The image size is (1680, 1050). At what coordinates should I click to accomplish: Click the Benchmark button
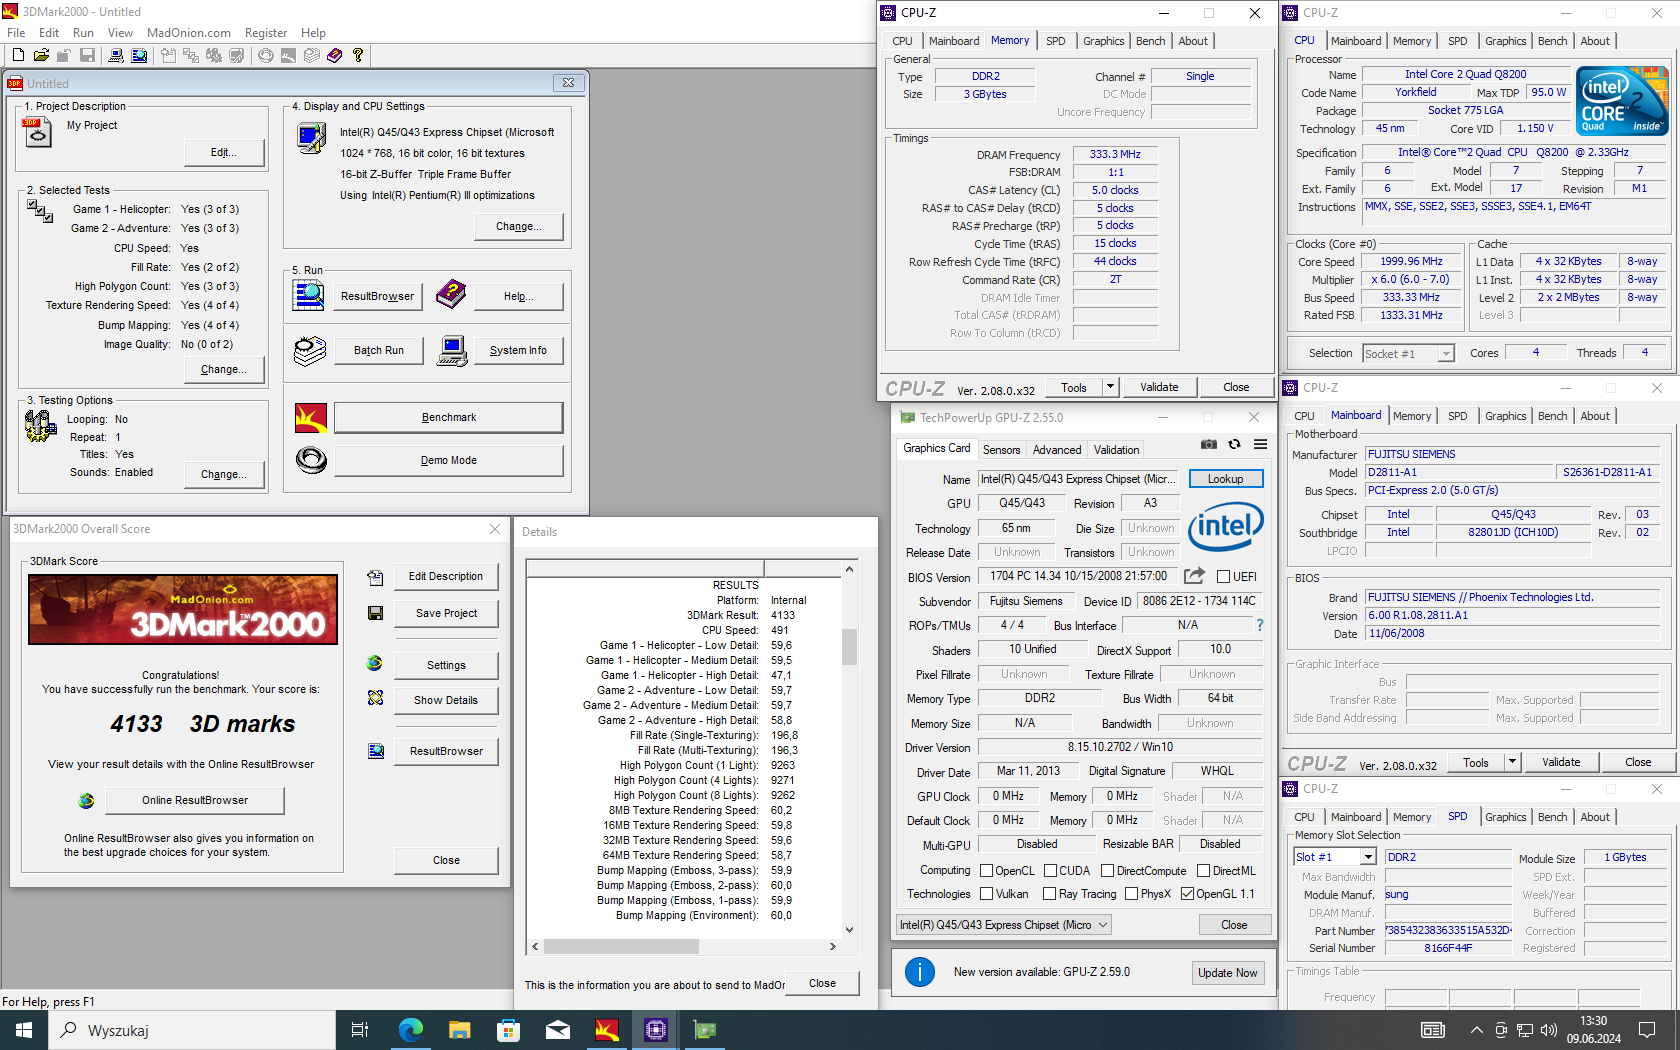[448, 417]
